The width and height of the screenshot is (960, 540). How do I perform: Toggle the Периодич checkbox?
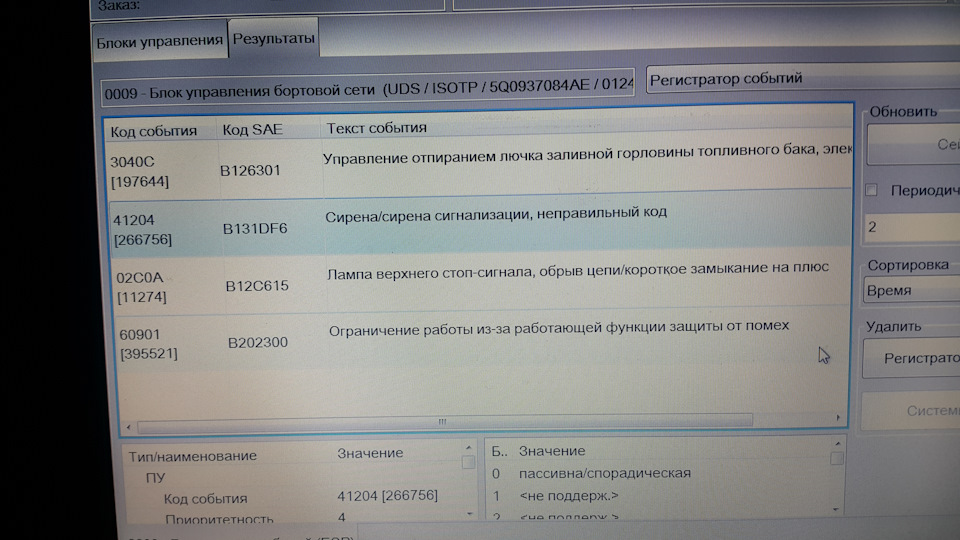pos(871,190)
